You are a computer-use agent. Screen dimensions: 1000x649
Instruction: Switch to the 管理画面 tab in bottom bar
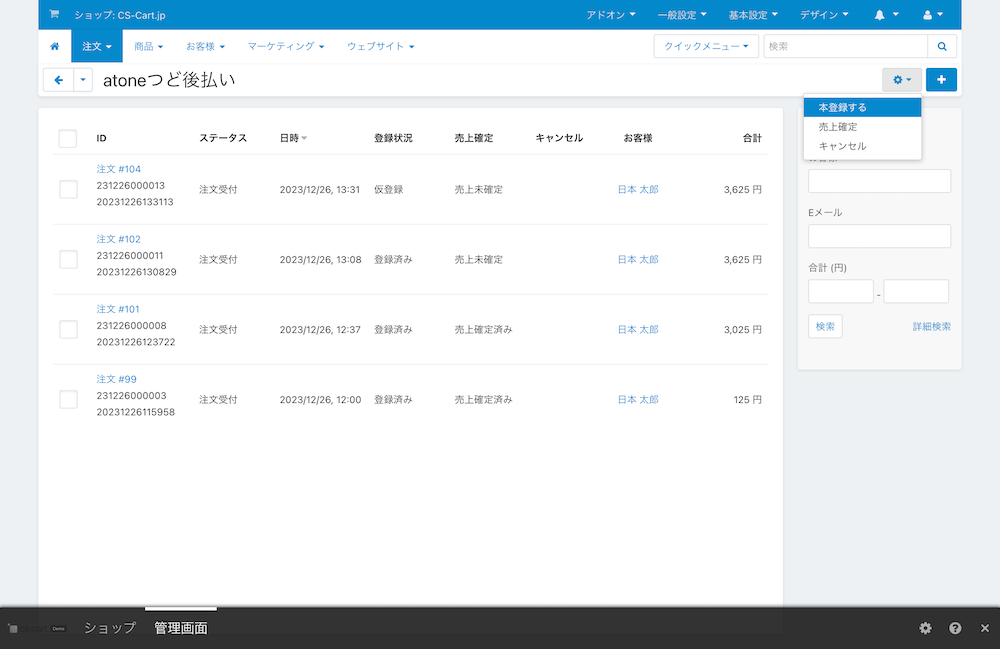click(181, 628)
